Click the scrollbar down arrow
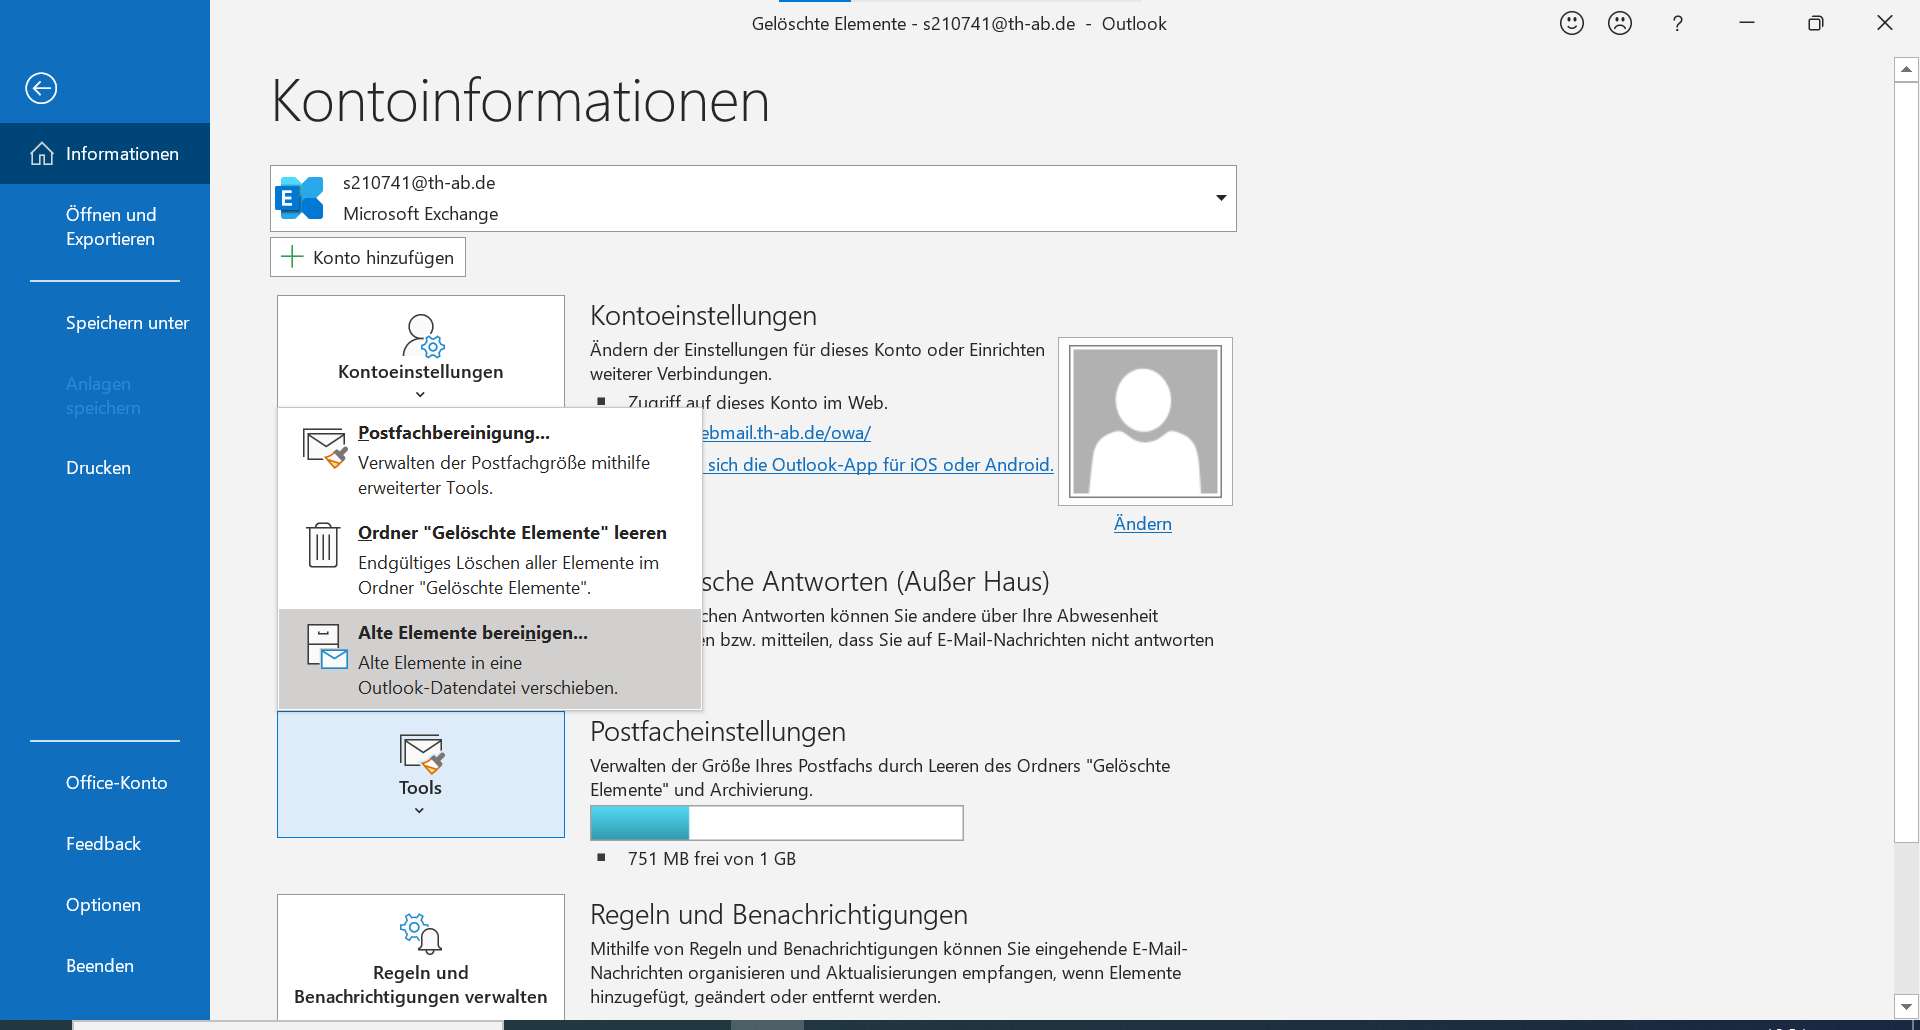 (1906, 1007)
